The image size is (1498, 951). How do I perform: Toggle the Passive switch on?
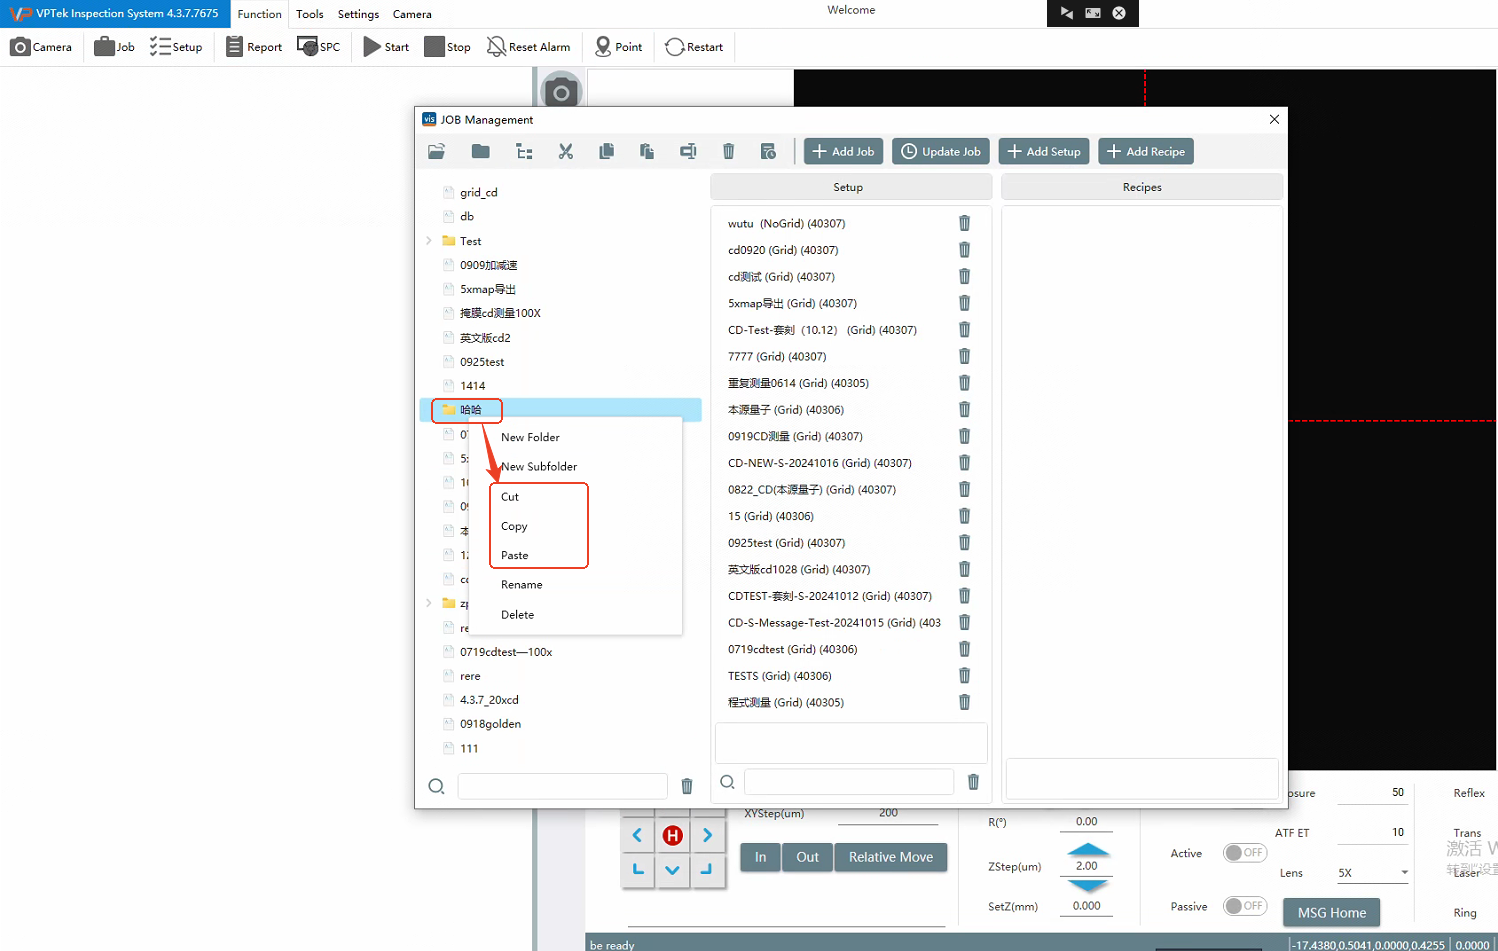click(x=1245, y=906)
